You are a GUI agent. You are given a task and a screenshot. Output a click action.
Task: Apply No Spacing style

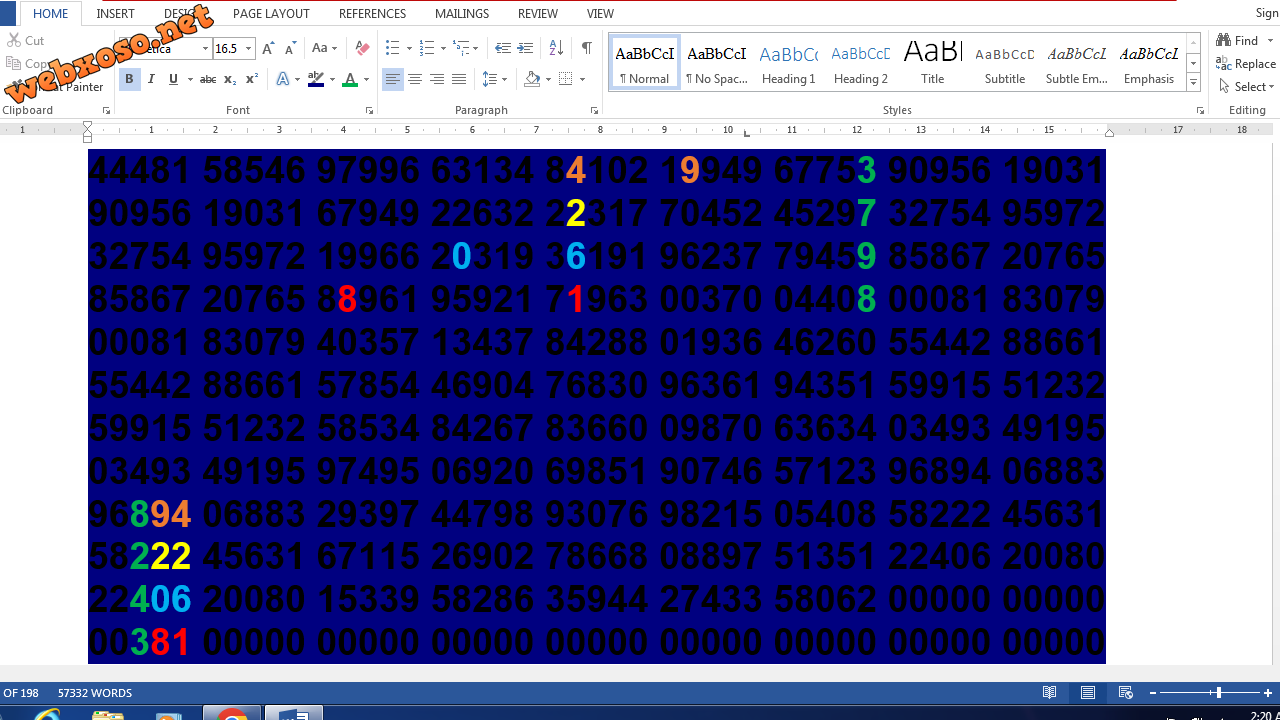[717, 62]
